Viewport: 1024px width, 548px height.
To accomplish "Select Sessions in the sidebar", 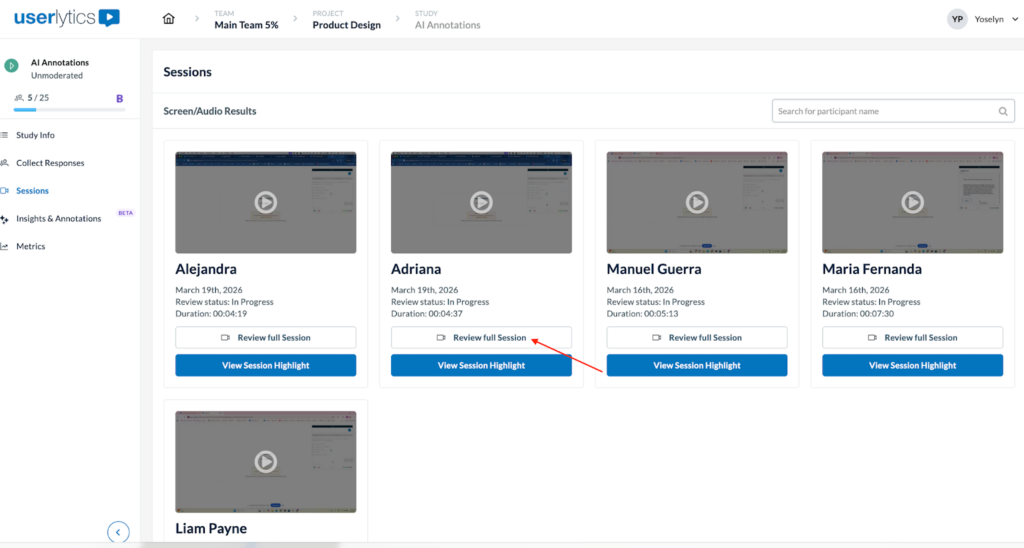I will pyautogui.click(x=33, y=191).
